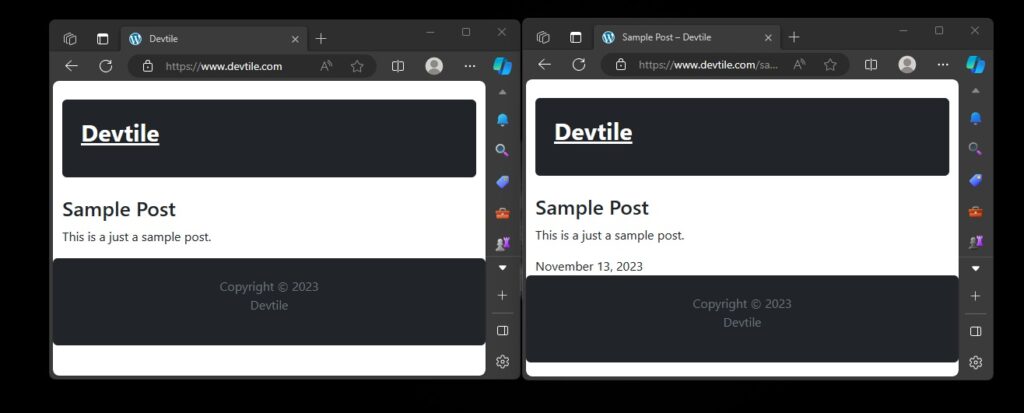Select the 'Sample Post – Devtile' browser tab
This screenshot has height=413, width=1024.
click(x=688, y=38)
